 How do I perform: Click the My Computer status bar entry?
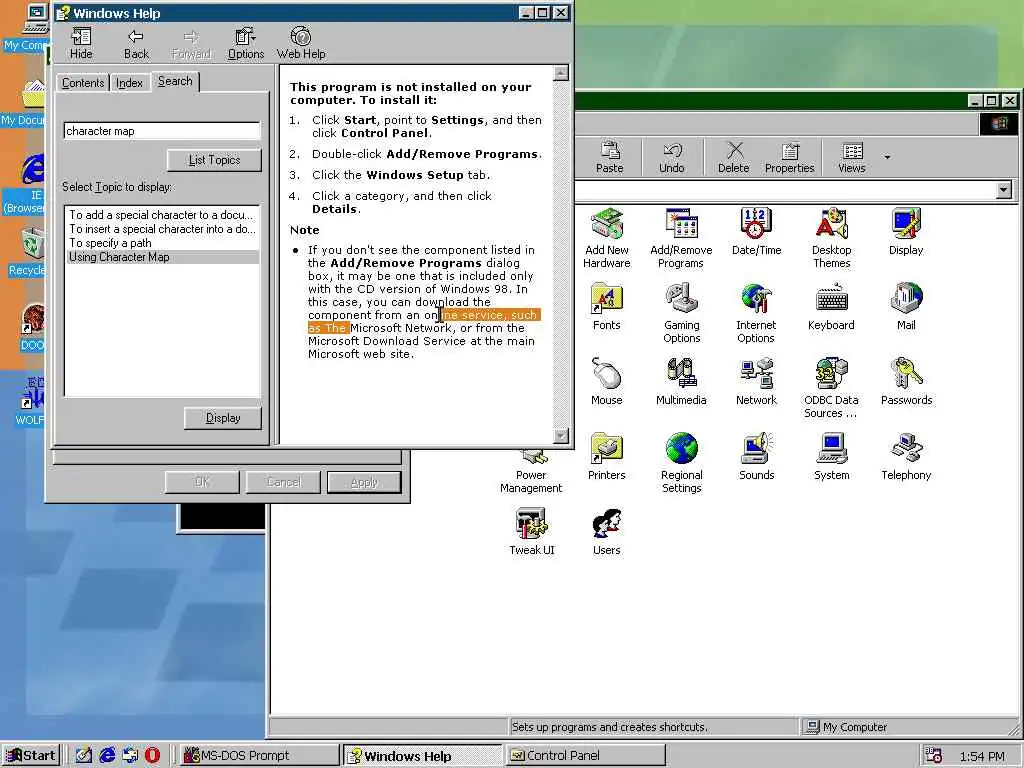coord(846,727)
